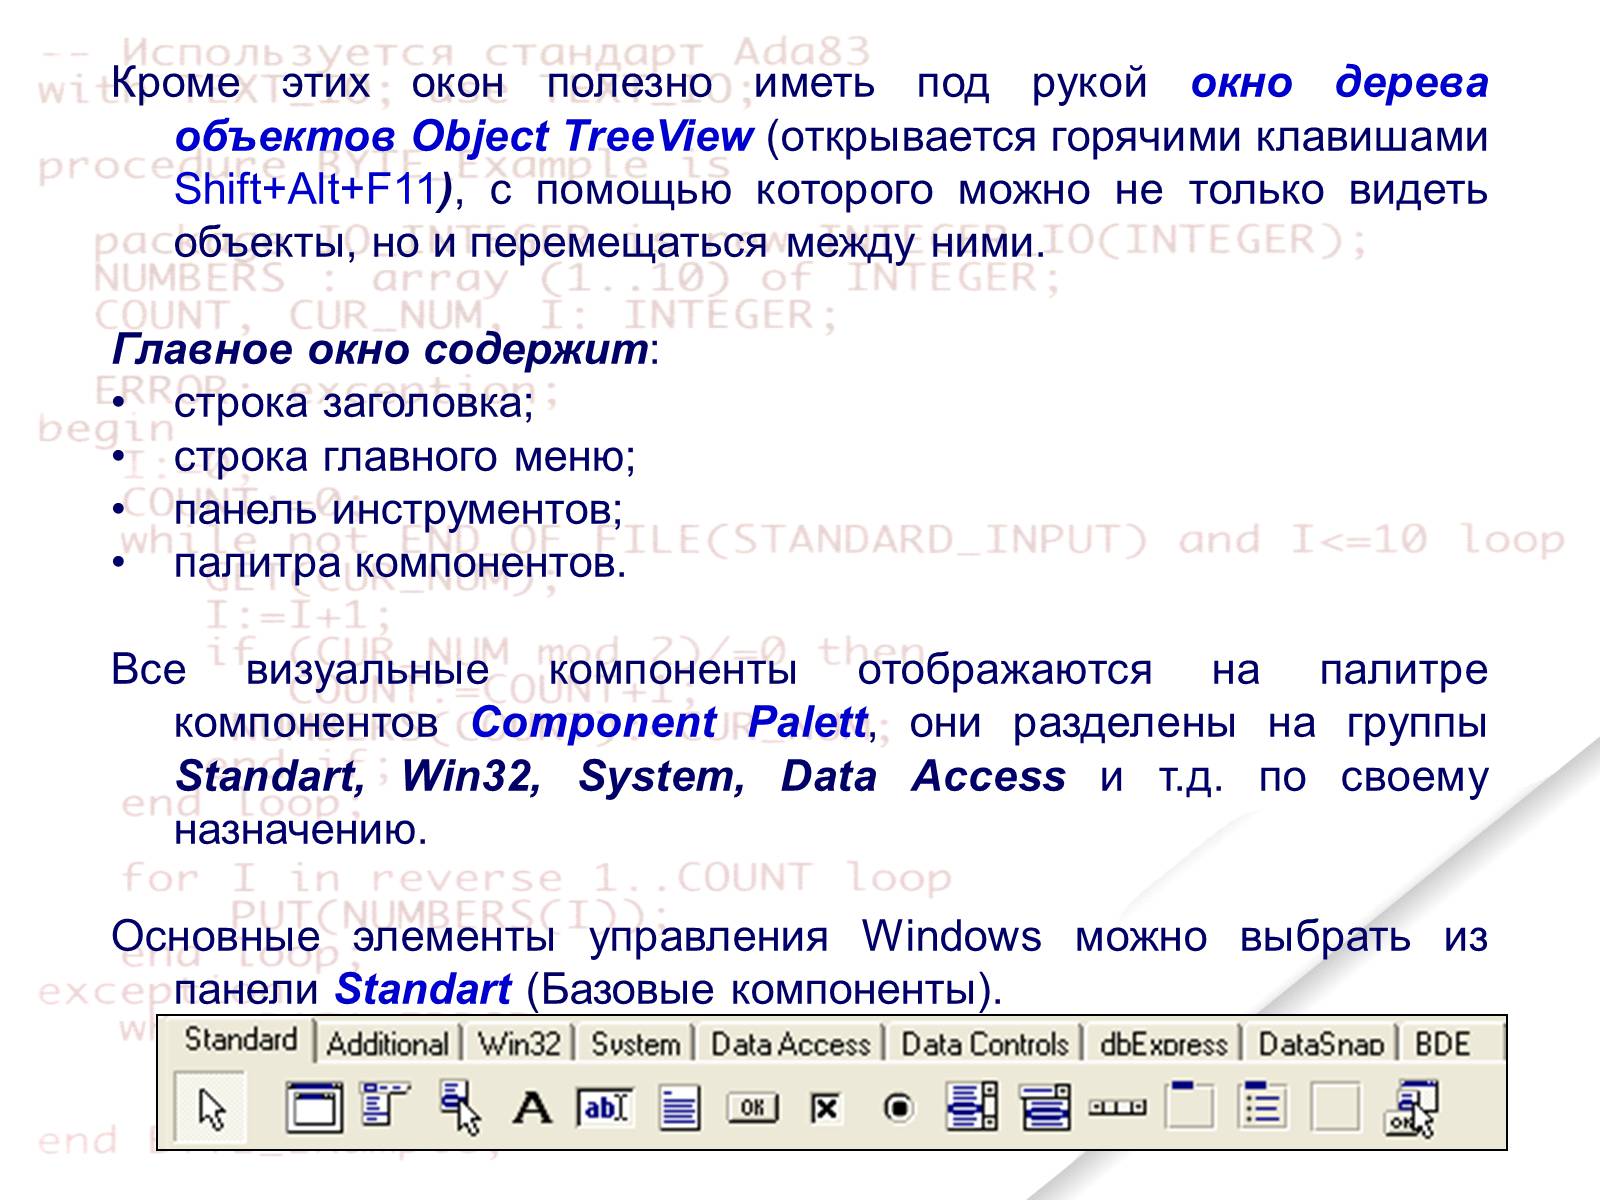Pick the ActionList component icon
The width and height of the screenshot is (1600, 1200).
1411,1108
